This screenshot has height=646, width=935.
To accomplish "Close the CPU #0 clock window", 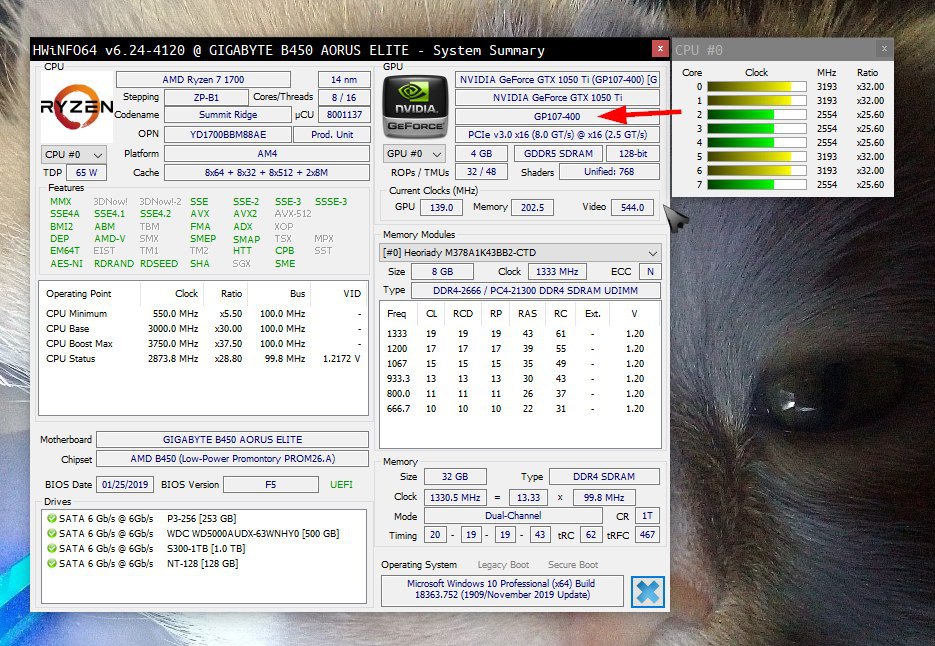I will (x=884, y=49).
